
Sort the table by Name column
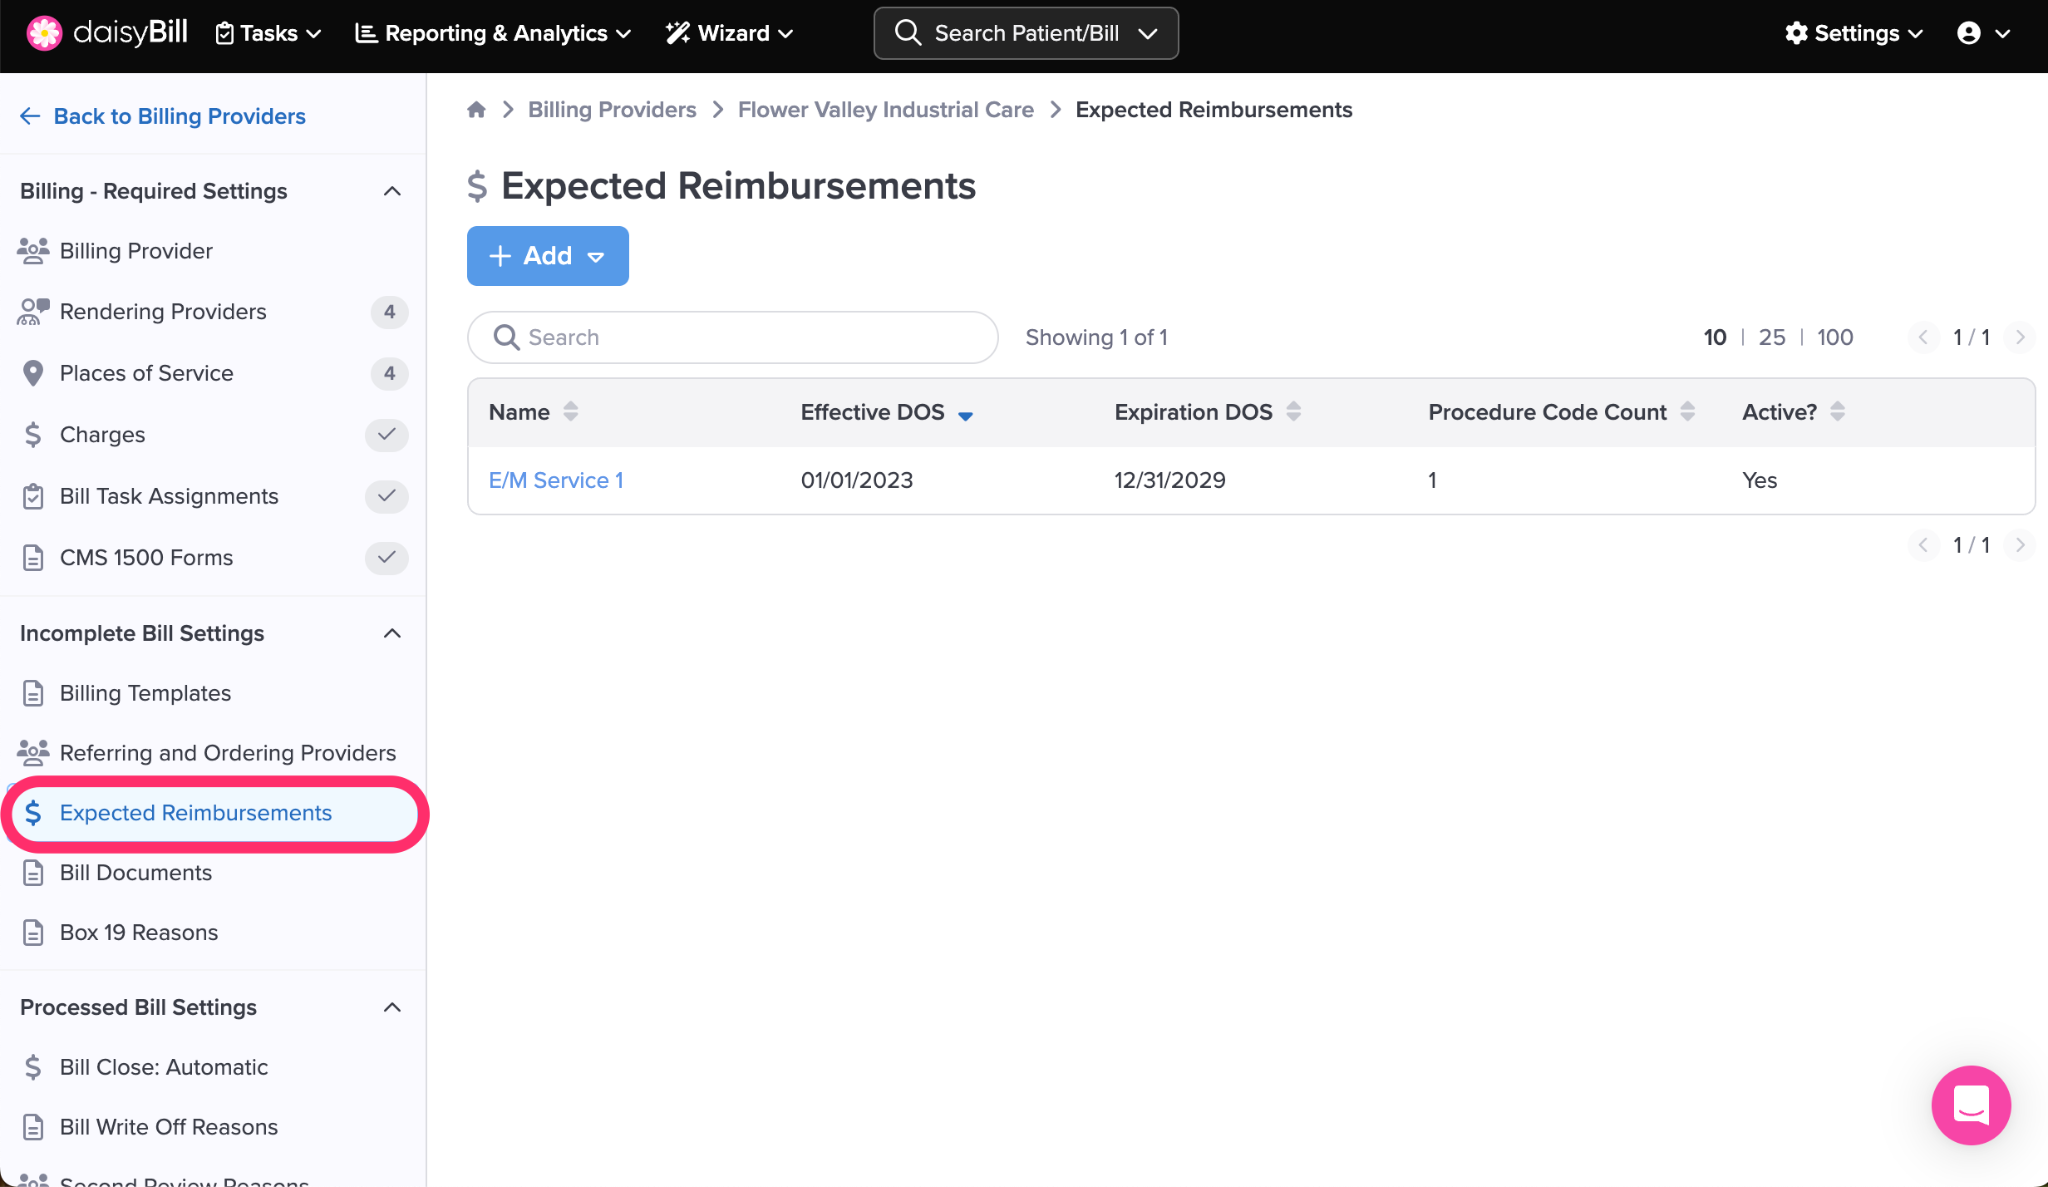(571, 412)
